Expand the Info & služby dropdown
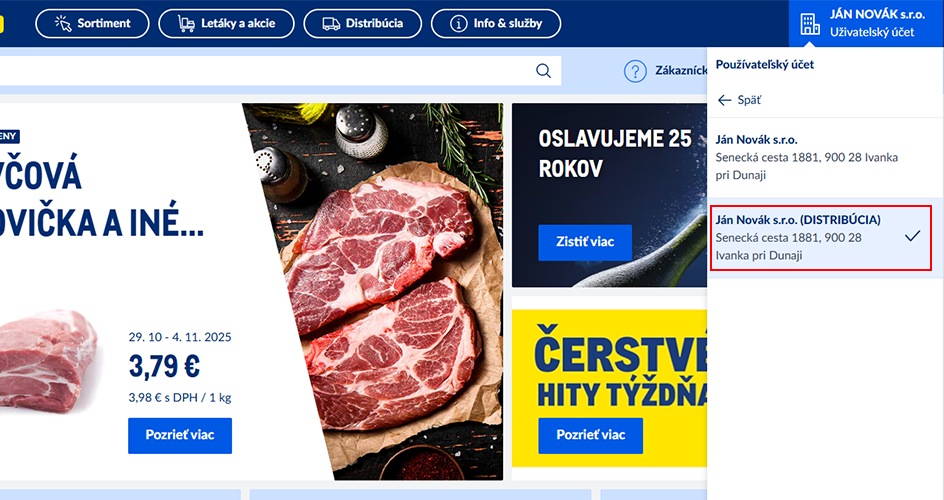This screenshot has height=500, width=944. [496, 23]
